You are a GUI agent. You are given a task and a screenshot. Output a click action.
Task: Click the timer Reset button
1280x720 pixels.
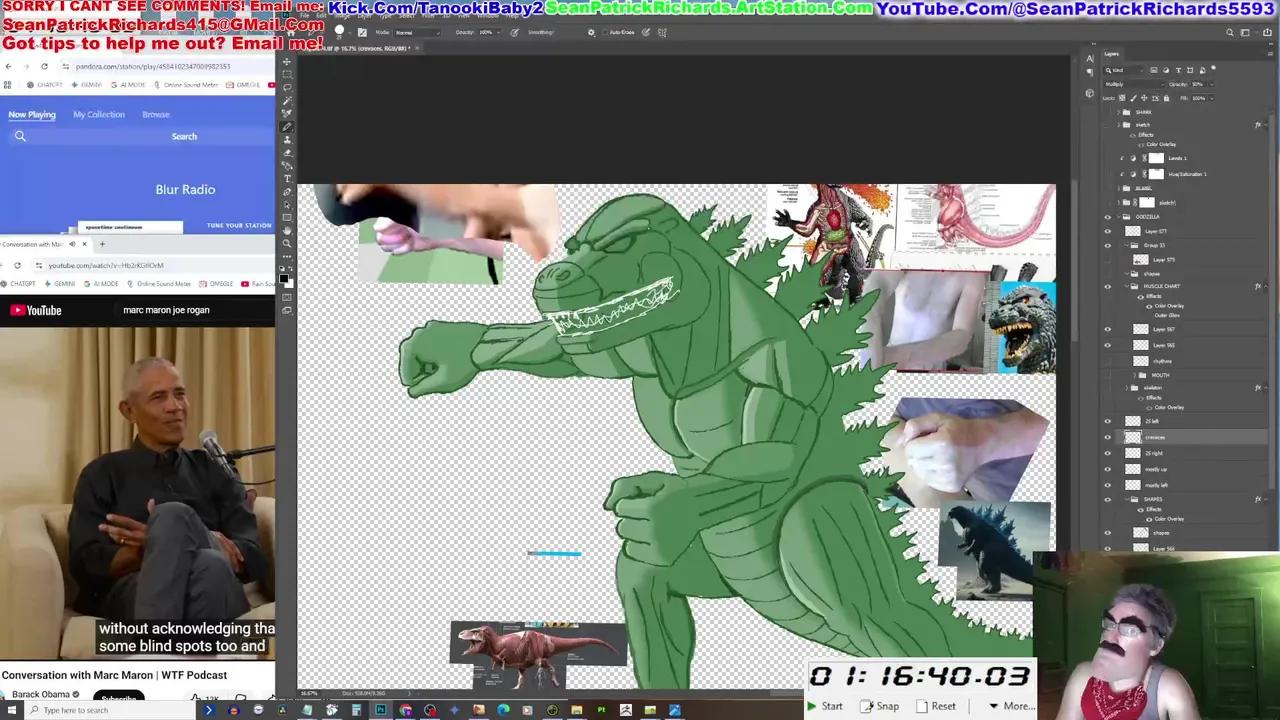[936, 706]
